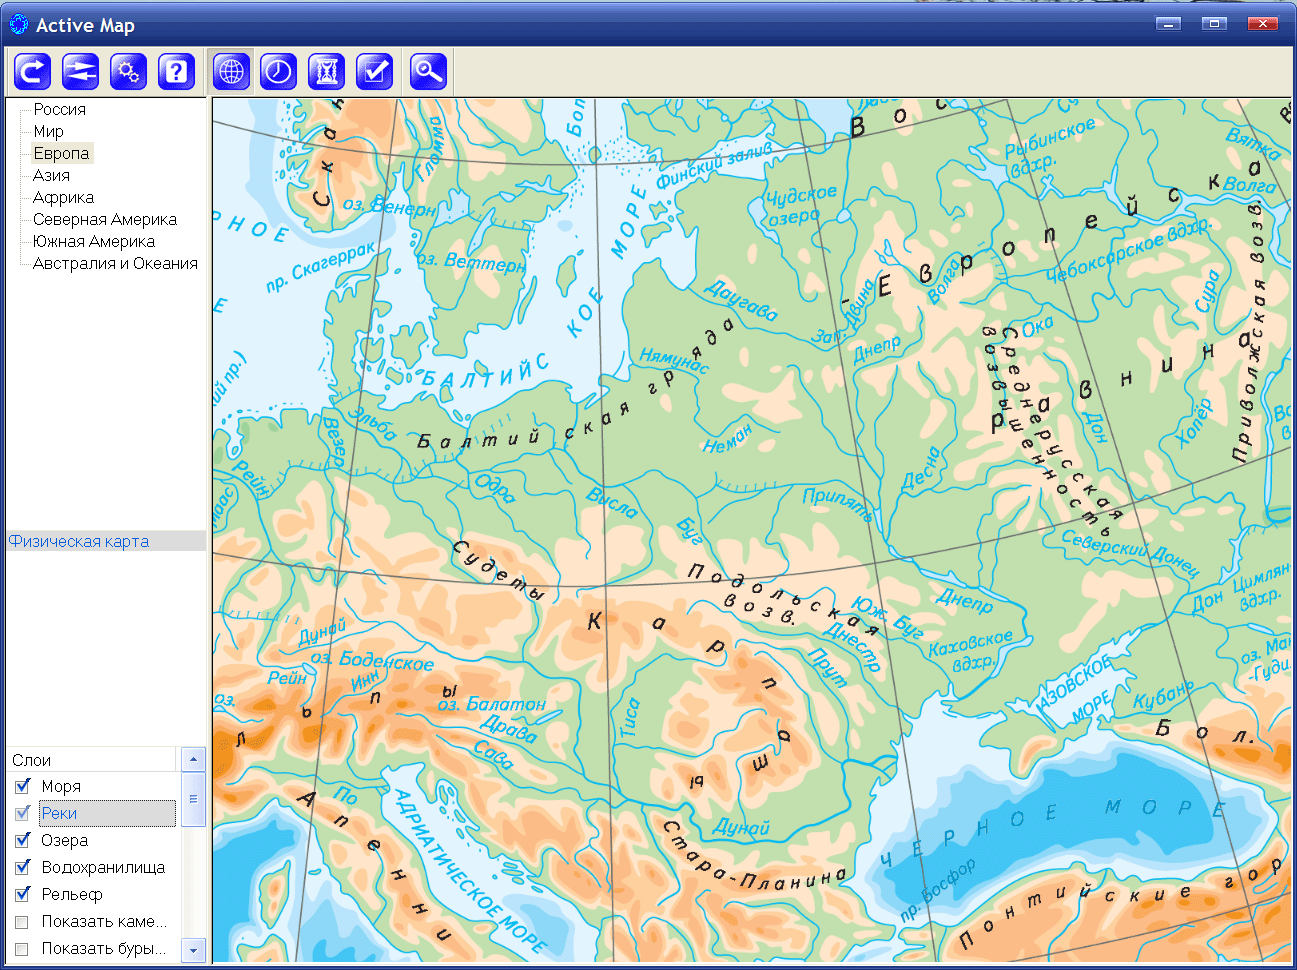Click the layers list scroll down arrow
The width and height of the screenshot is (1297, 970).
[194, 950]
